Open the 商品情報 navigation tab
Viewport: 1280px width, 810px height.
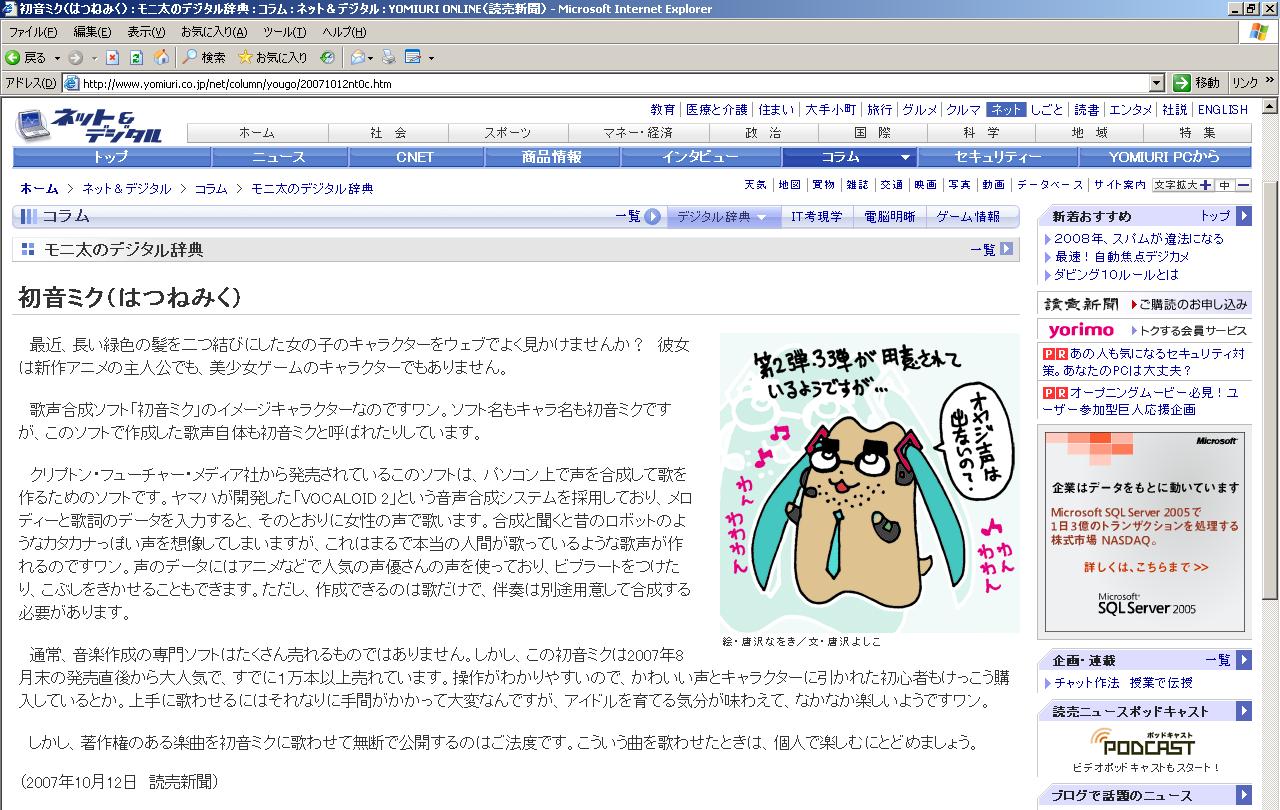pos(552,157)
